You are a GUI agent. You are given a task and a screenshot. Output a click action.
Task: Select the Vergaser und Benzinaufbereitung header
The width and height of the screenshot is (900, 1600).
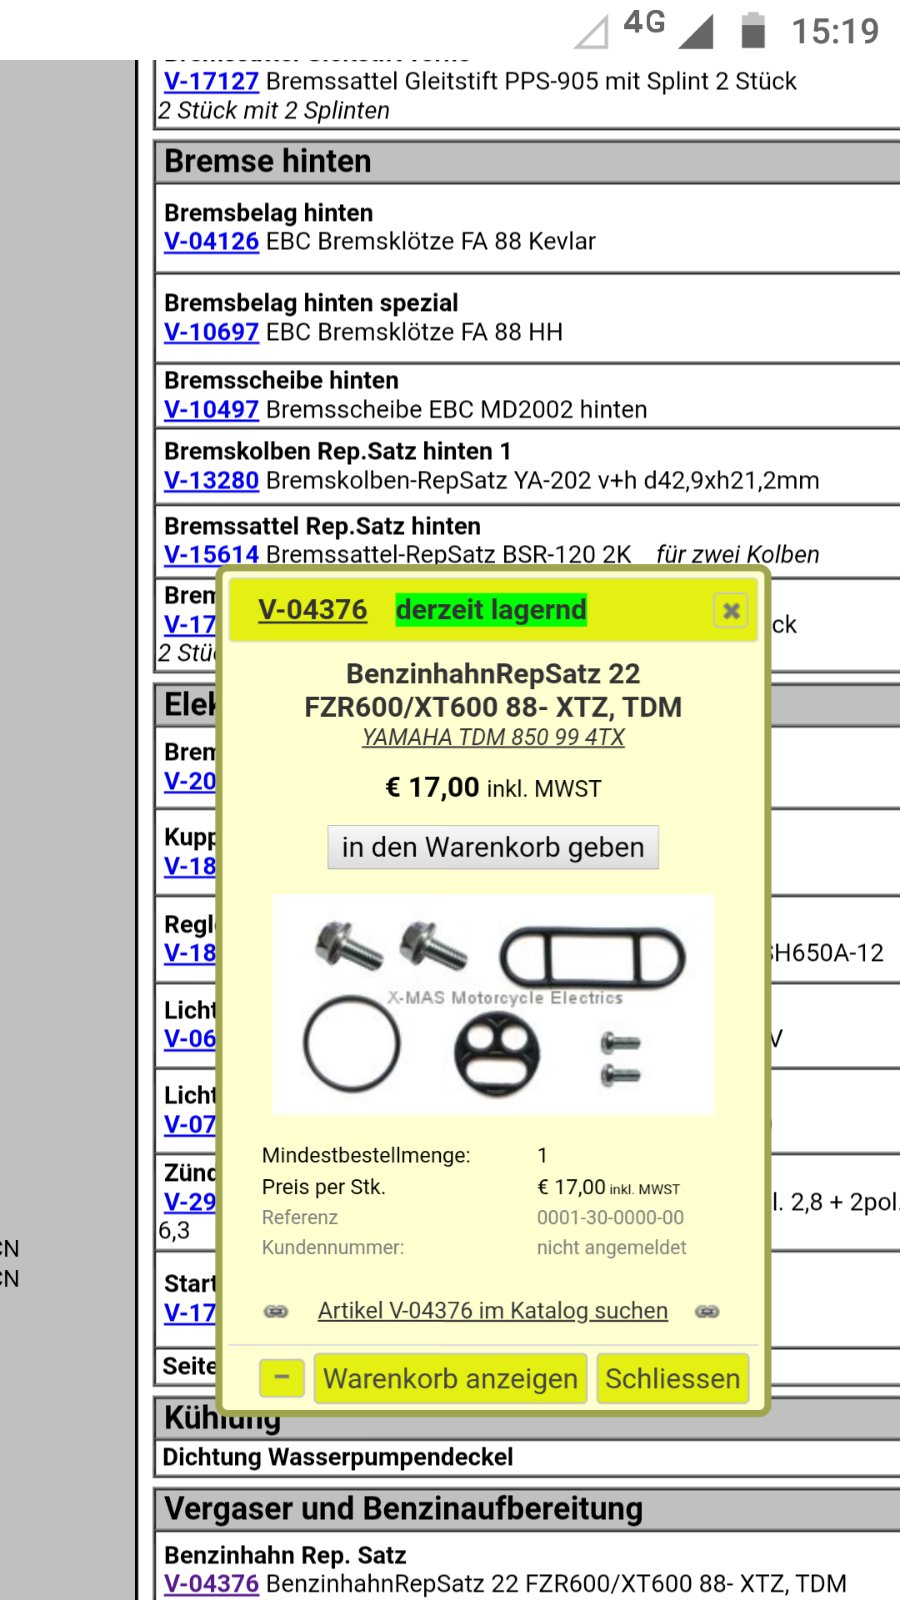(528, 1508)
